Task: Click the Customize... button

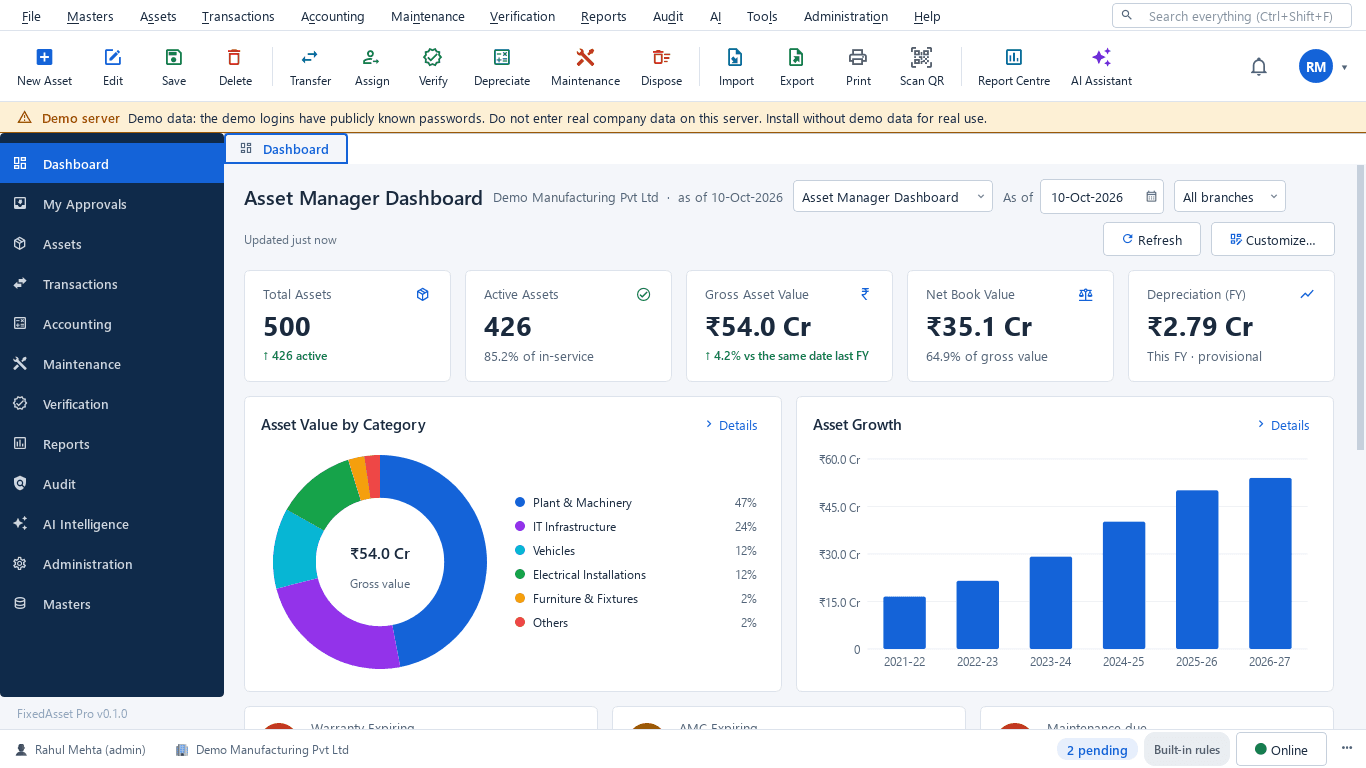Action: [1272, 239]
